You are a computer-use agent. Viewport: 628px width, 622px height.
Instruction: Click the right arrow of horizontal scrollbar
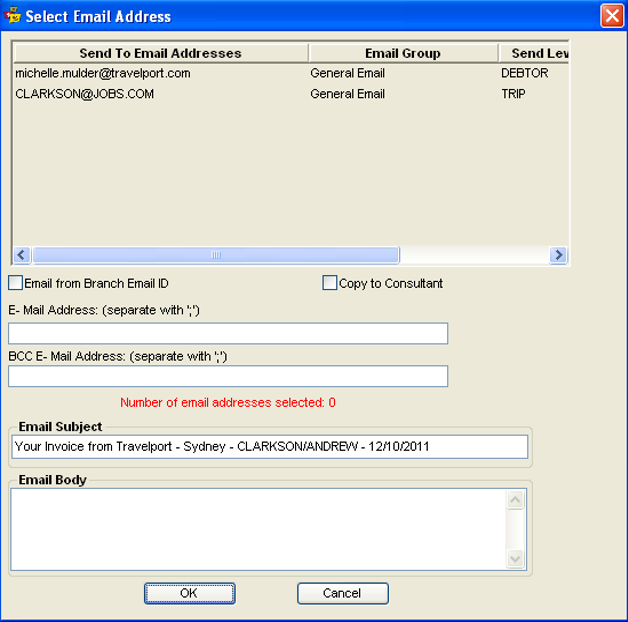point(558,255)
